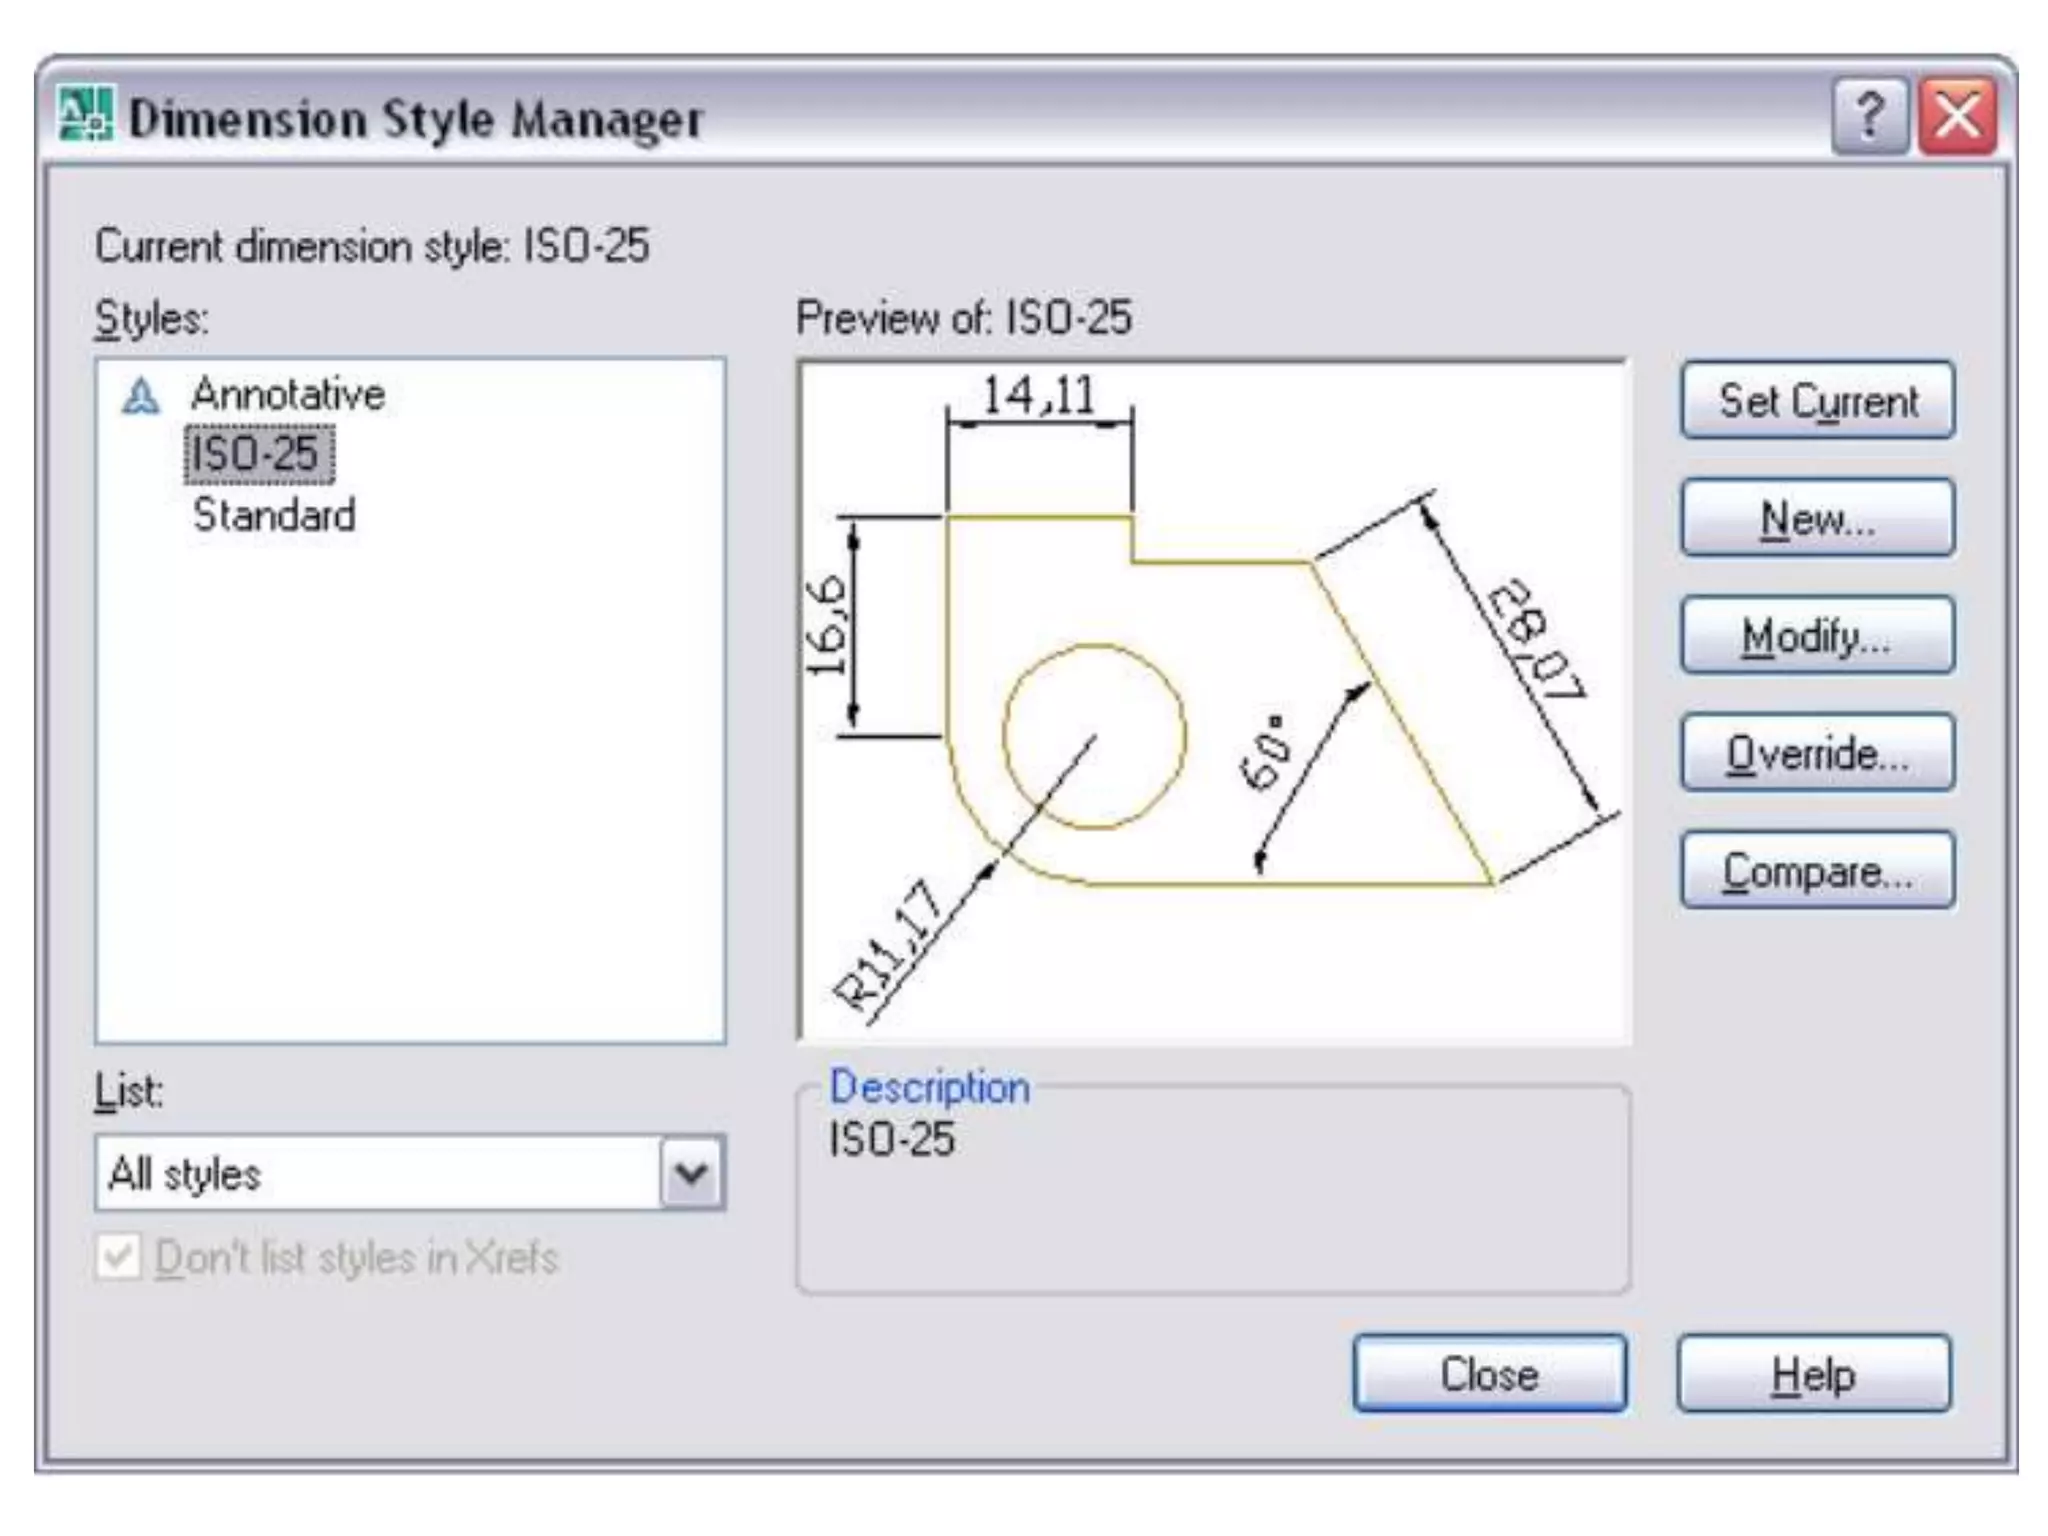The image size is (2048, 1536).
Task: Open the Compare... styles dialog
Action: tap(1816, 871)
